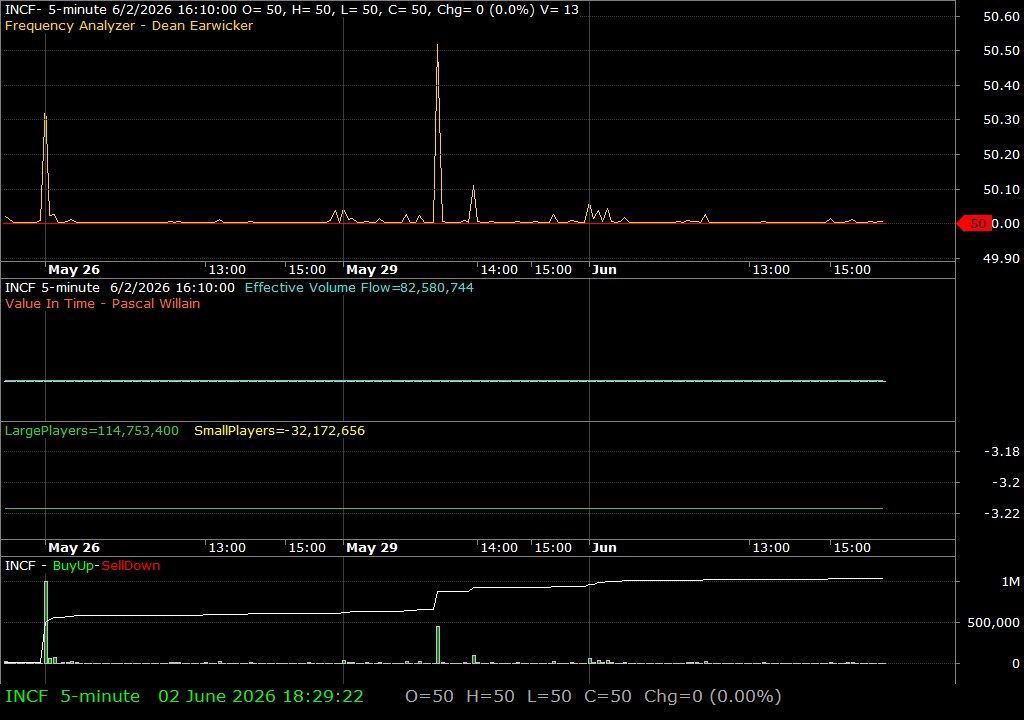Click the tallest yellow spike peaking near 50.50
The image size is (1024, 720).
[438, 131]
